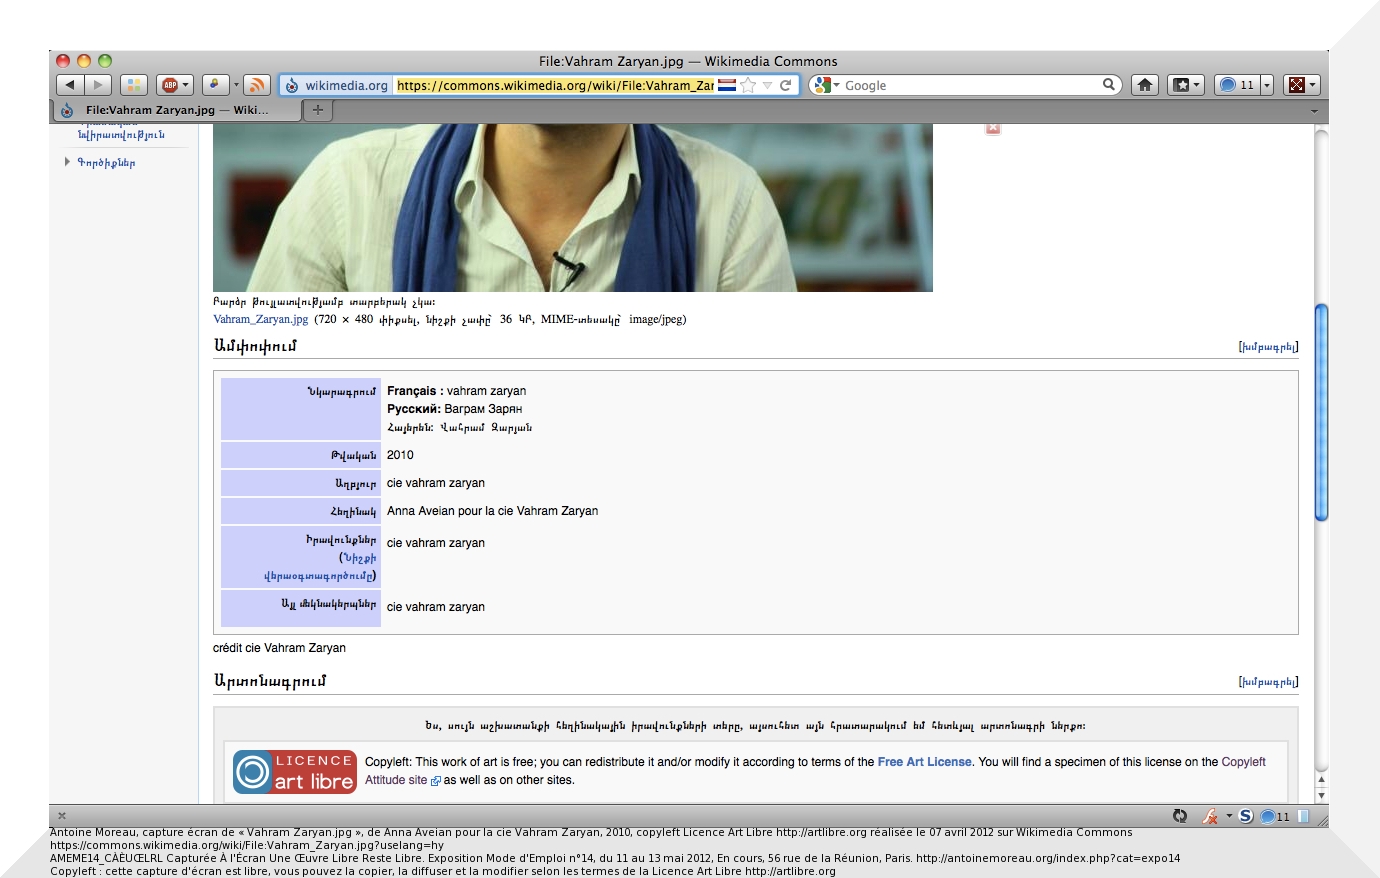Screen dimensions: 1380x878
Task: Click the Flash block icon in status bar
Action: 1209,816
